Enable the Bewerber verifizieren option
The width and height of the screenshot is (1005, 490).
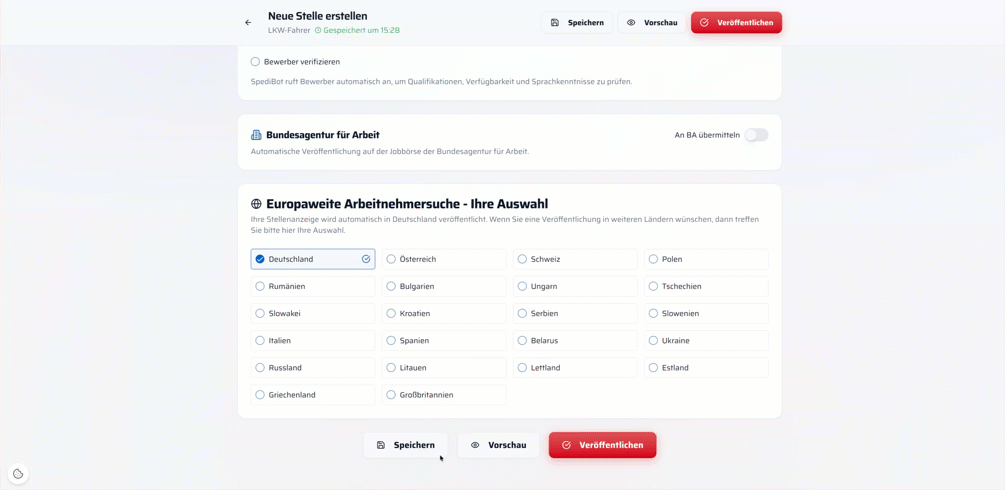coord(255,62)
